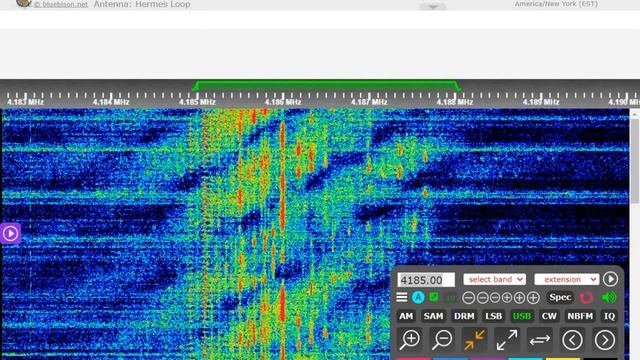This screenshot has width=640, height=360.
Task: Click the purple play button at left edge
Action: point(10,233)
